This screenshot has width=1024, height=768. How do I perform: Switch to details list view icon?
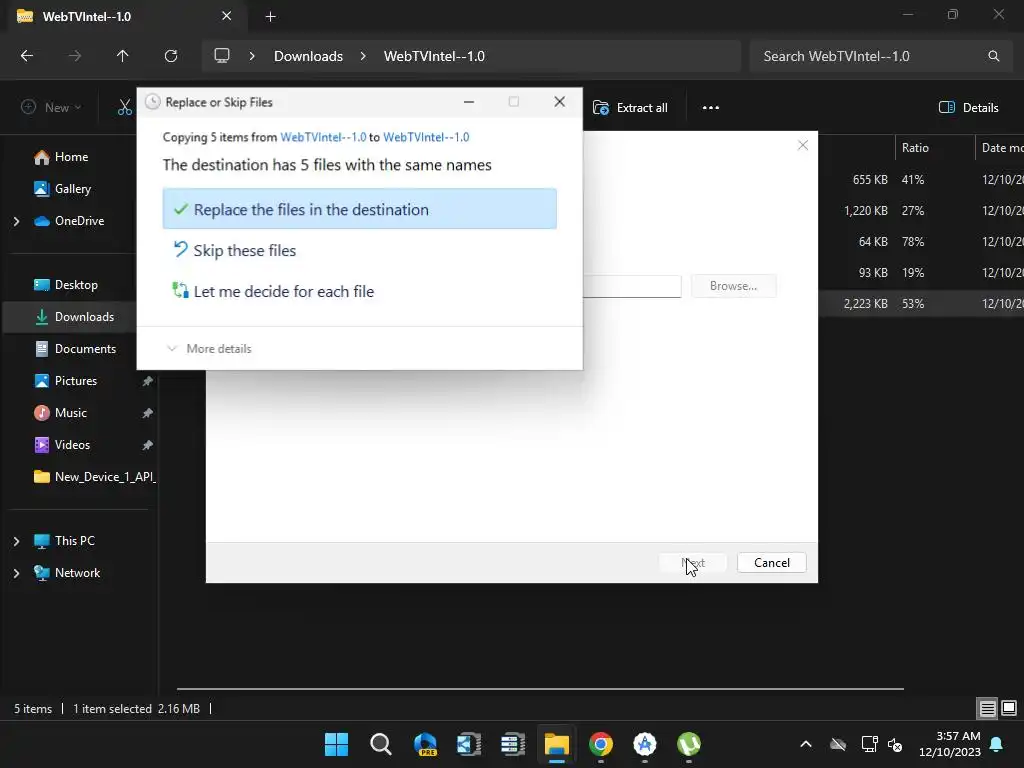[x=987, y=708]
